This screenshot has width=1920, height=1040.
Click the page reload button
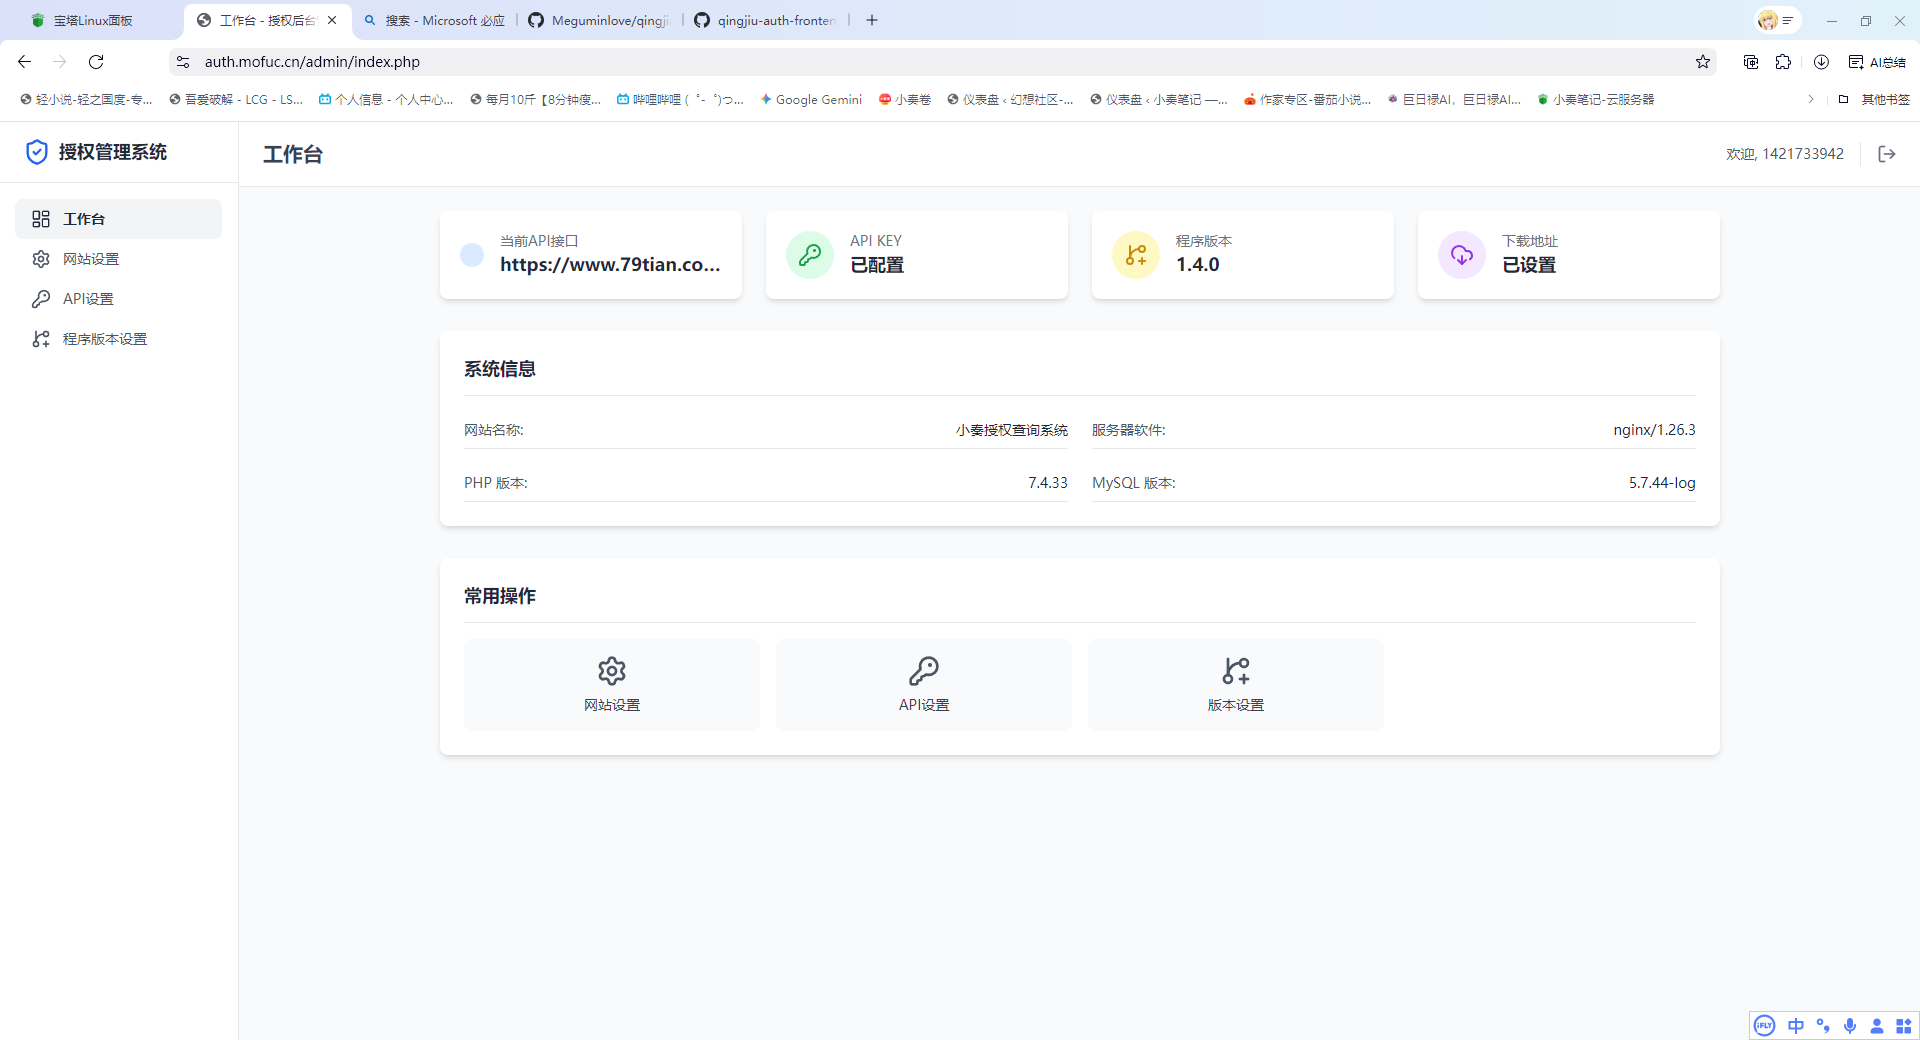pyautogui.click(x=96, y=61)
